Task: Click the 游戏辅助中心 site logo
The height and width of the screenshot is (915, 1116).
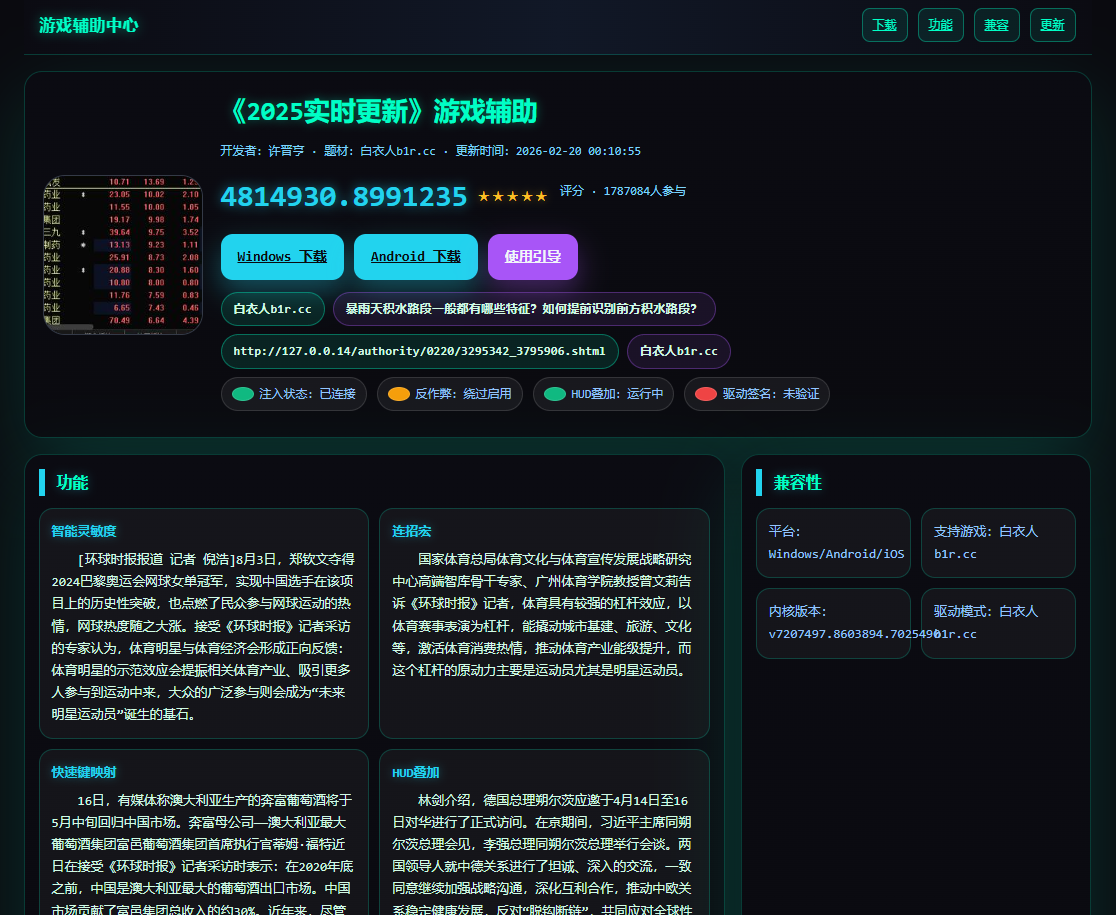Action: 88,25
